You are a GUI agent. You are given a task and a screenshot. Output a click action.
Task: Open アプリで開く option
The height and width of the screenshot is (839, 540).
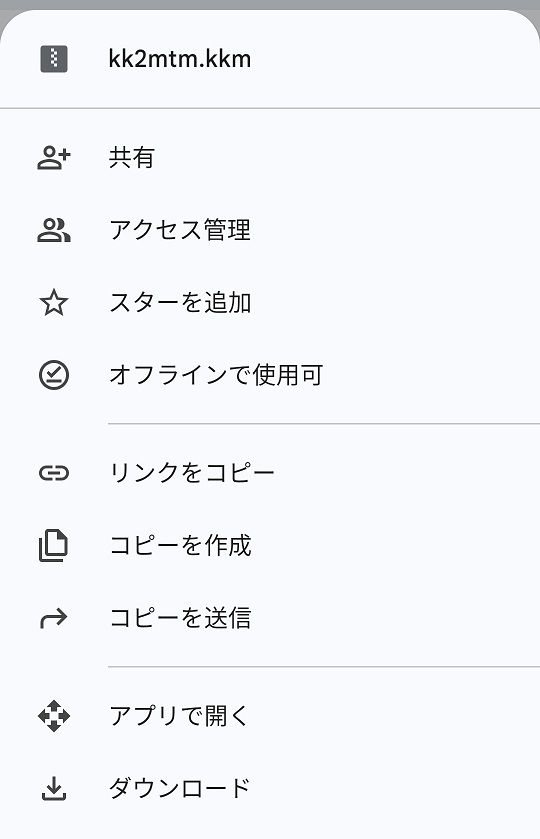pyautogui.click(x=270, y=716)
